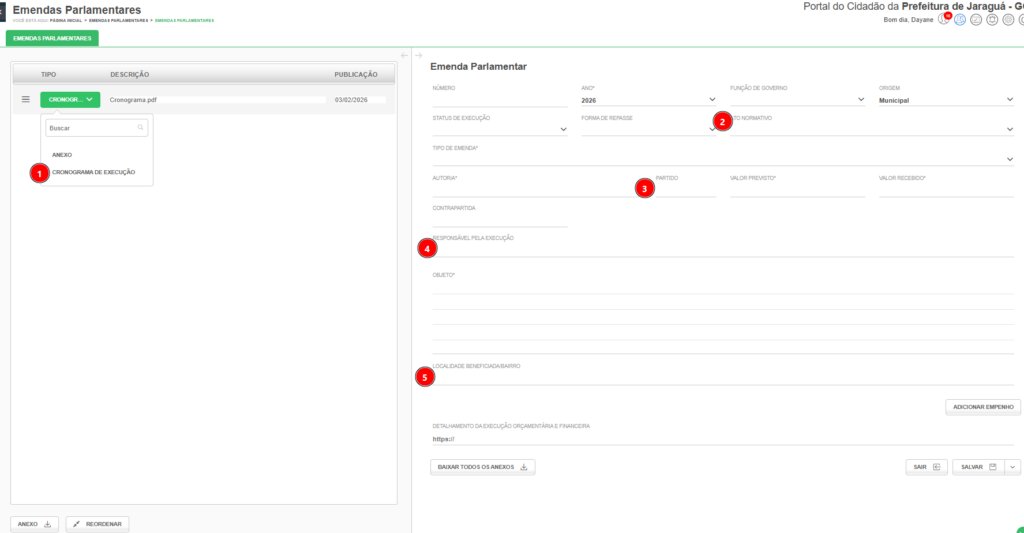Expand the arrow next to Salvar button
1024x533 pixels.
[1013, 467]
